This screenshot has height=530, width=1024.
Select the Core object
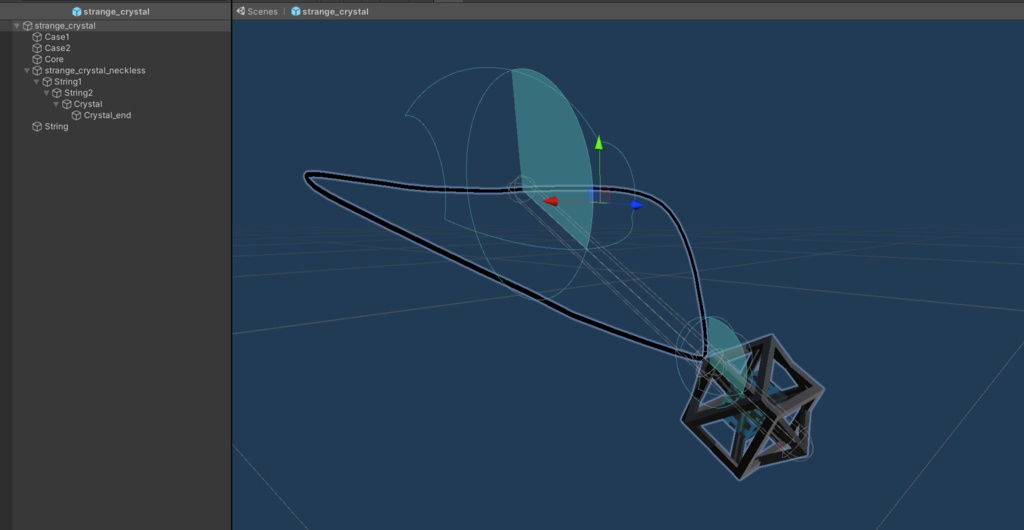(54, 59)
